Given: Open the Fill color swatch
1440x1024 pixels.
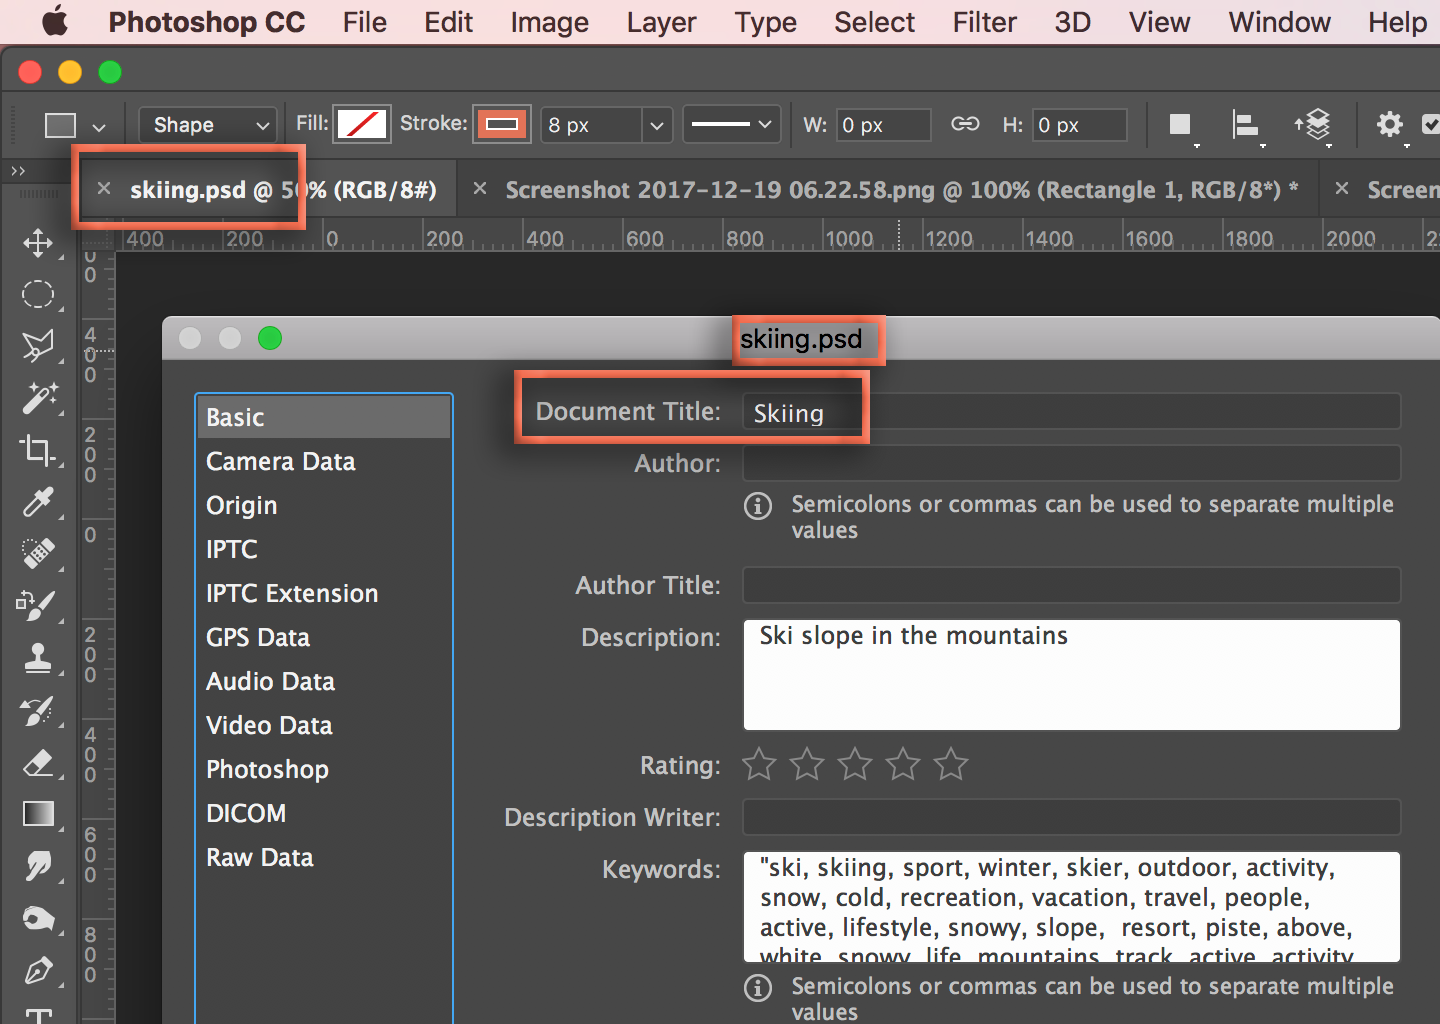Looking at the screenshot, I should click(x=362, y=124).
